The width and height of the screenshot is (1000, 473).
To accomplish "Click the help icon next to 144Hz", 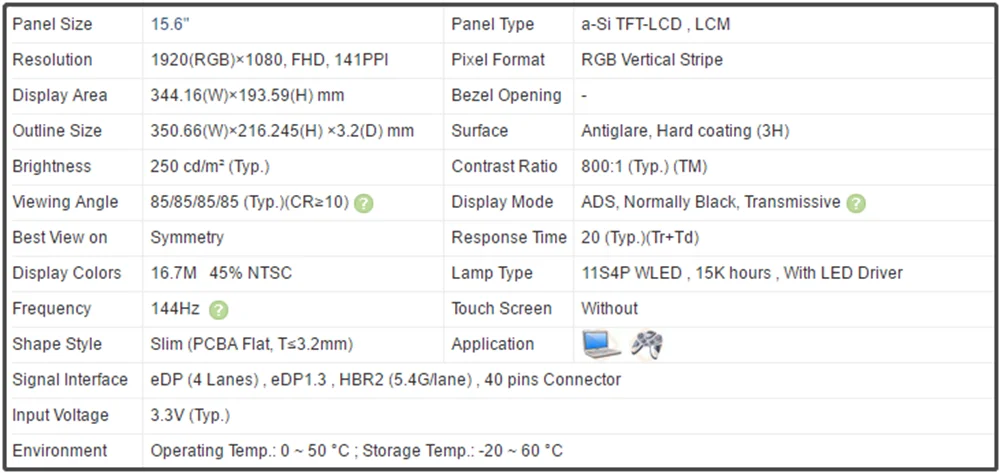I will click(219, 310).
